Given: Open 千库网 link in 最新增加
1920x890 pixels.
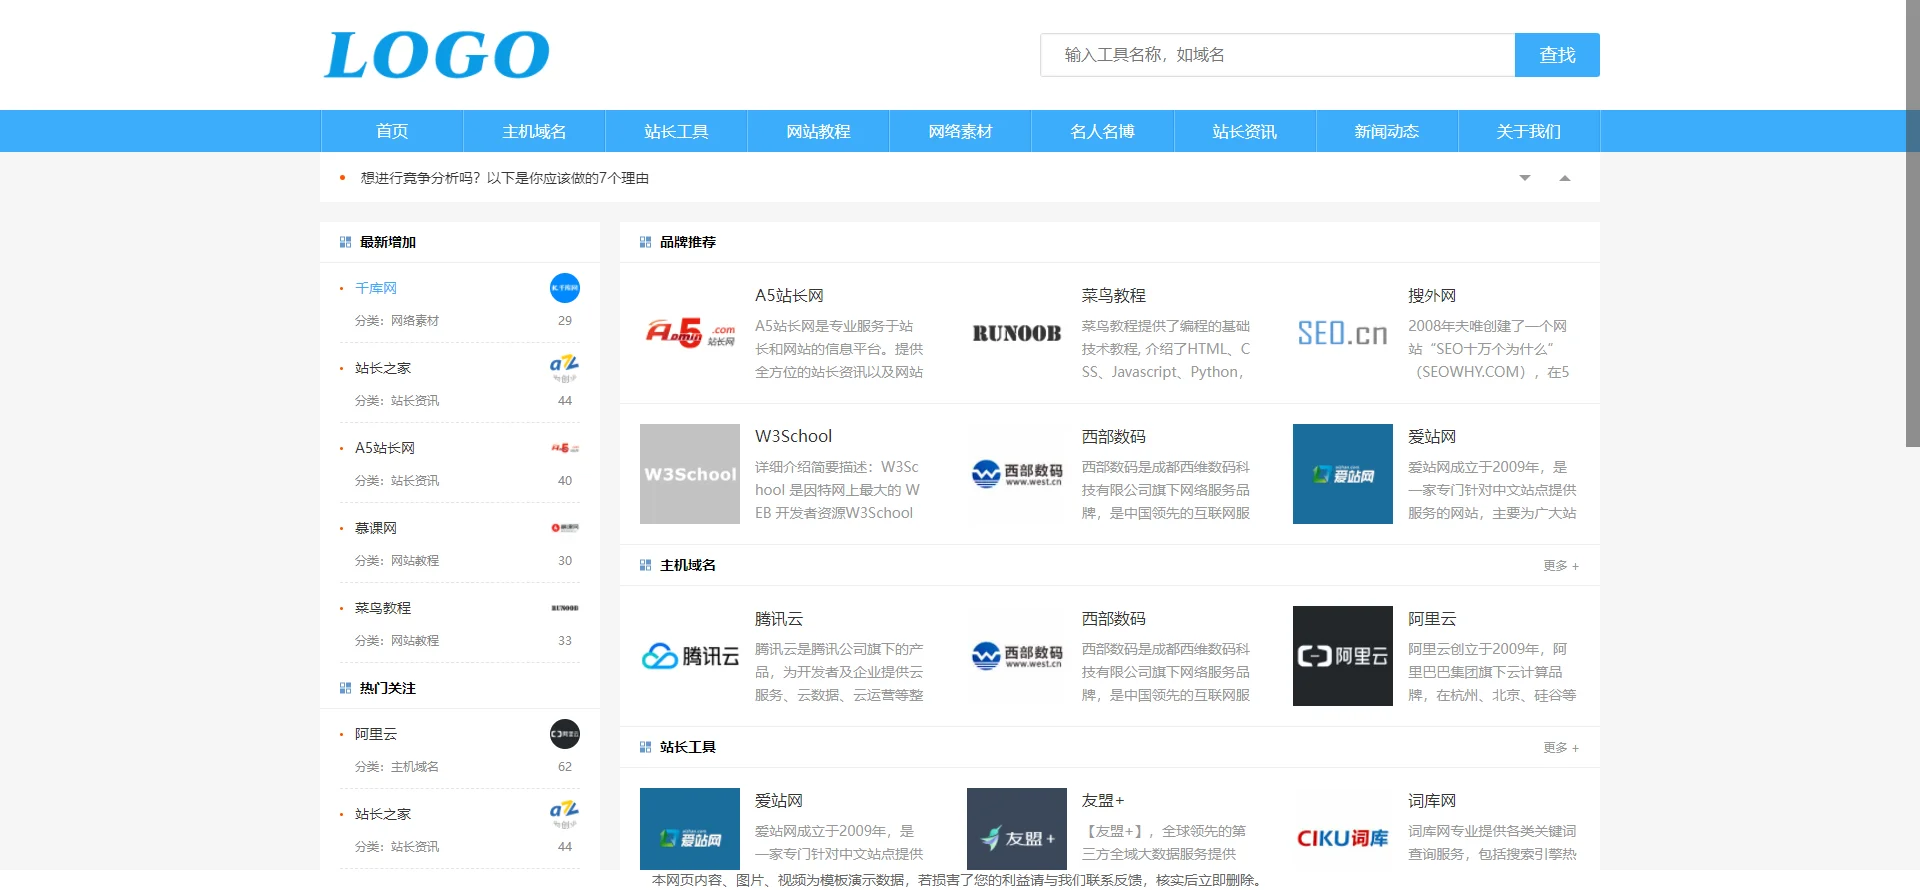Looking at the screenshot, I should click(x=376, y=288).
